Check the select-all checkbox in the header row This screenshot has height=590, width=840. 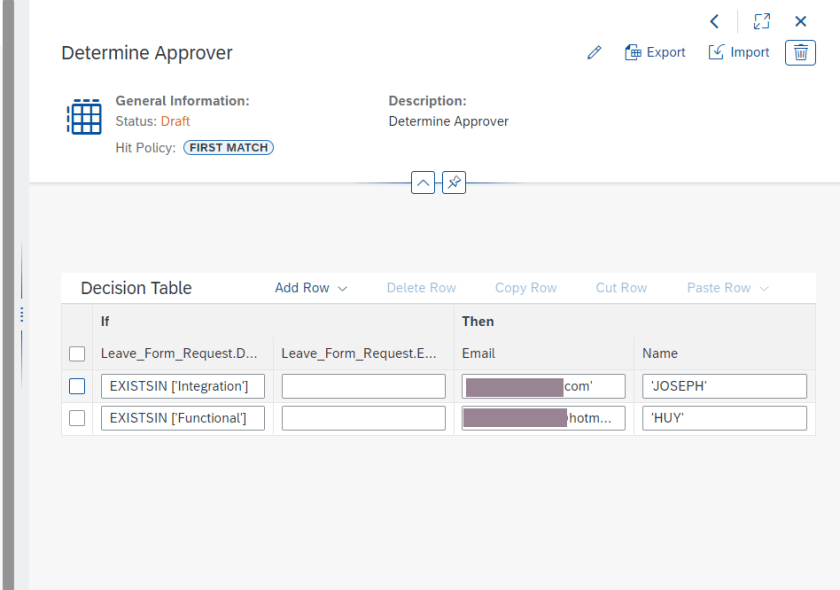pyautogui.click(x=77, y=353)
